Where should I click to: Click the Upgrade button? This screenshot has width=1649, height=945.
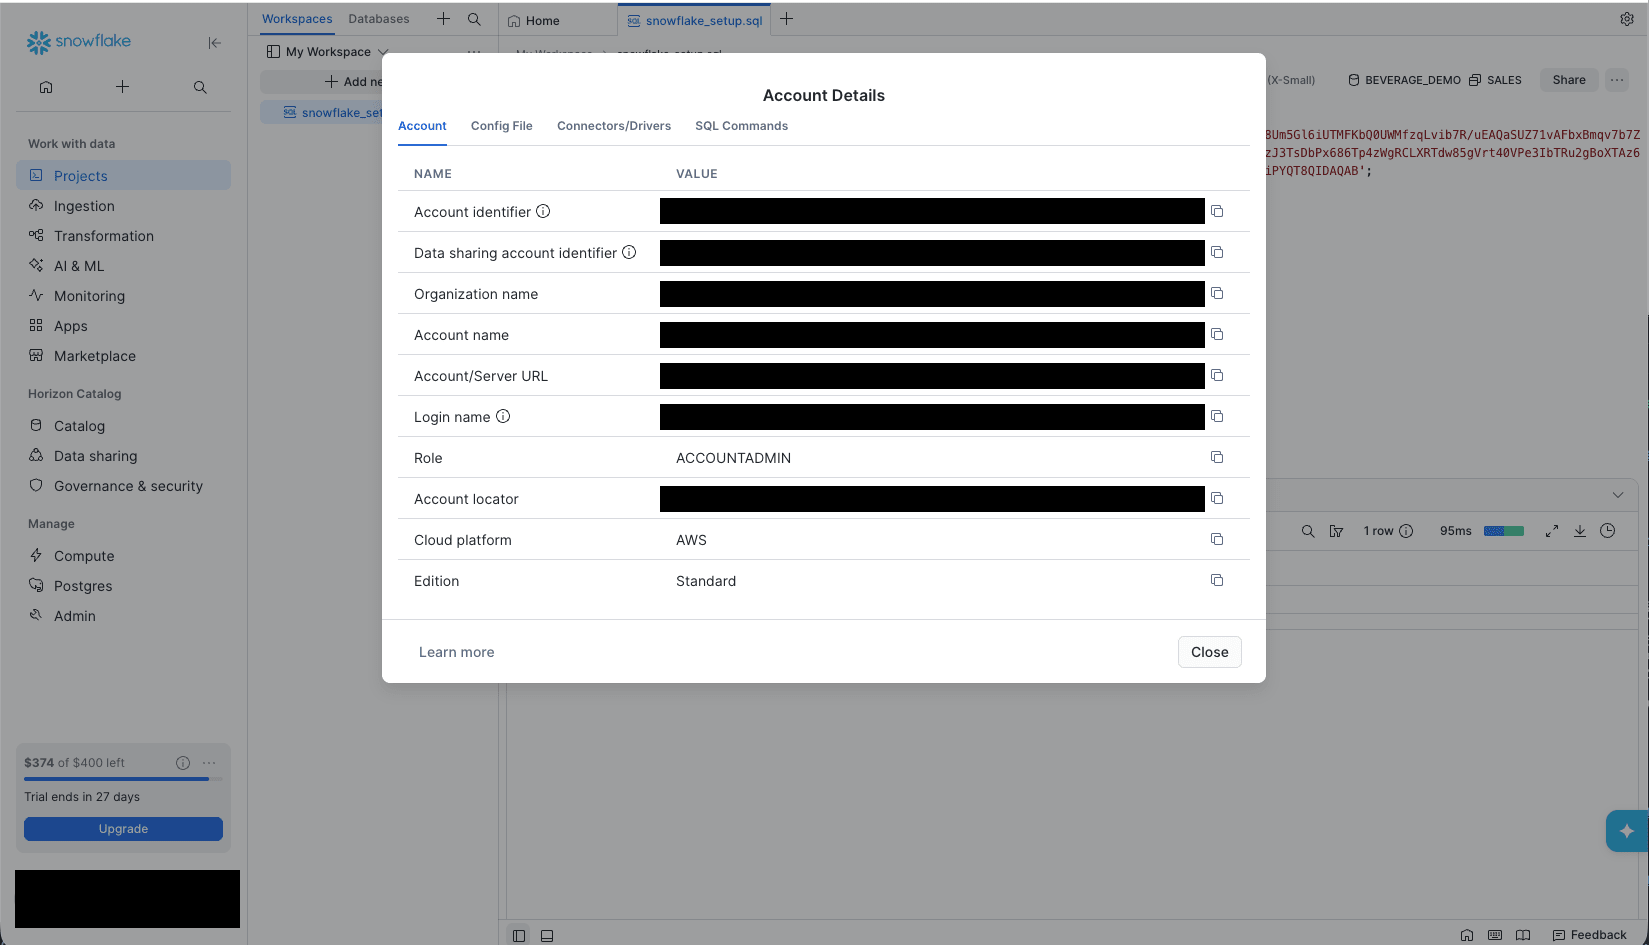coord(124,829)
